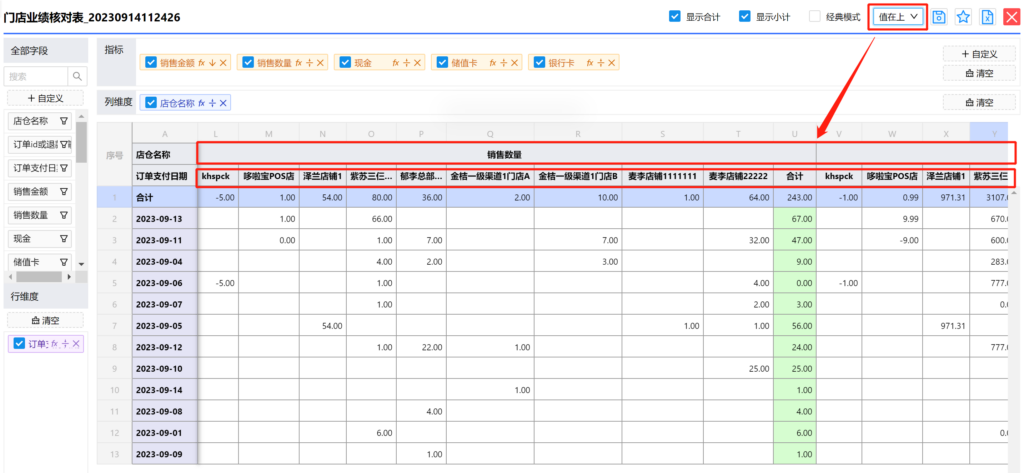
Task: Open fx formula for 储值卡 metric
Action: (x=494, y=63)
